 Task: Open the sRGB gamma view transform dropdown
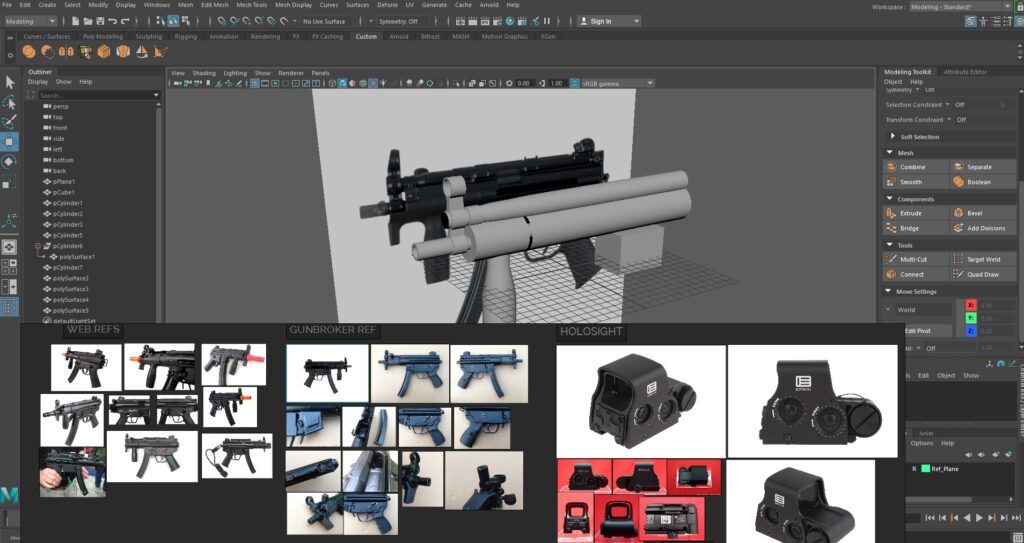pyautogui.click(x=616, y=84)
